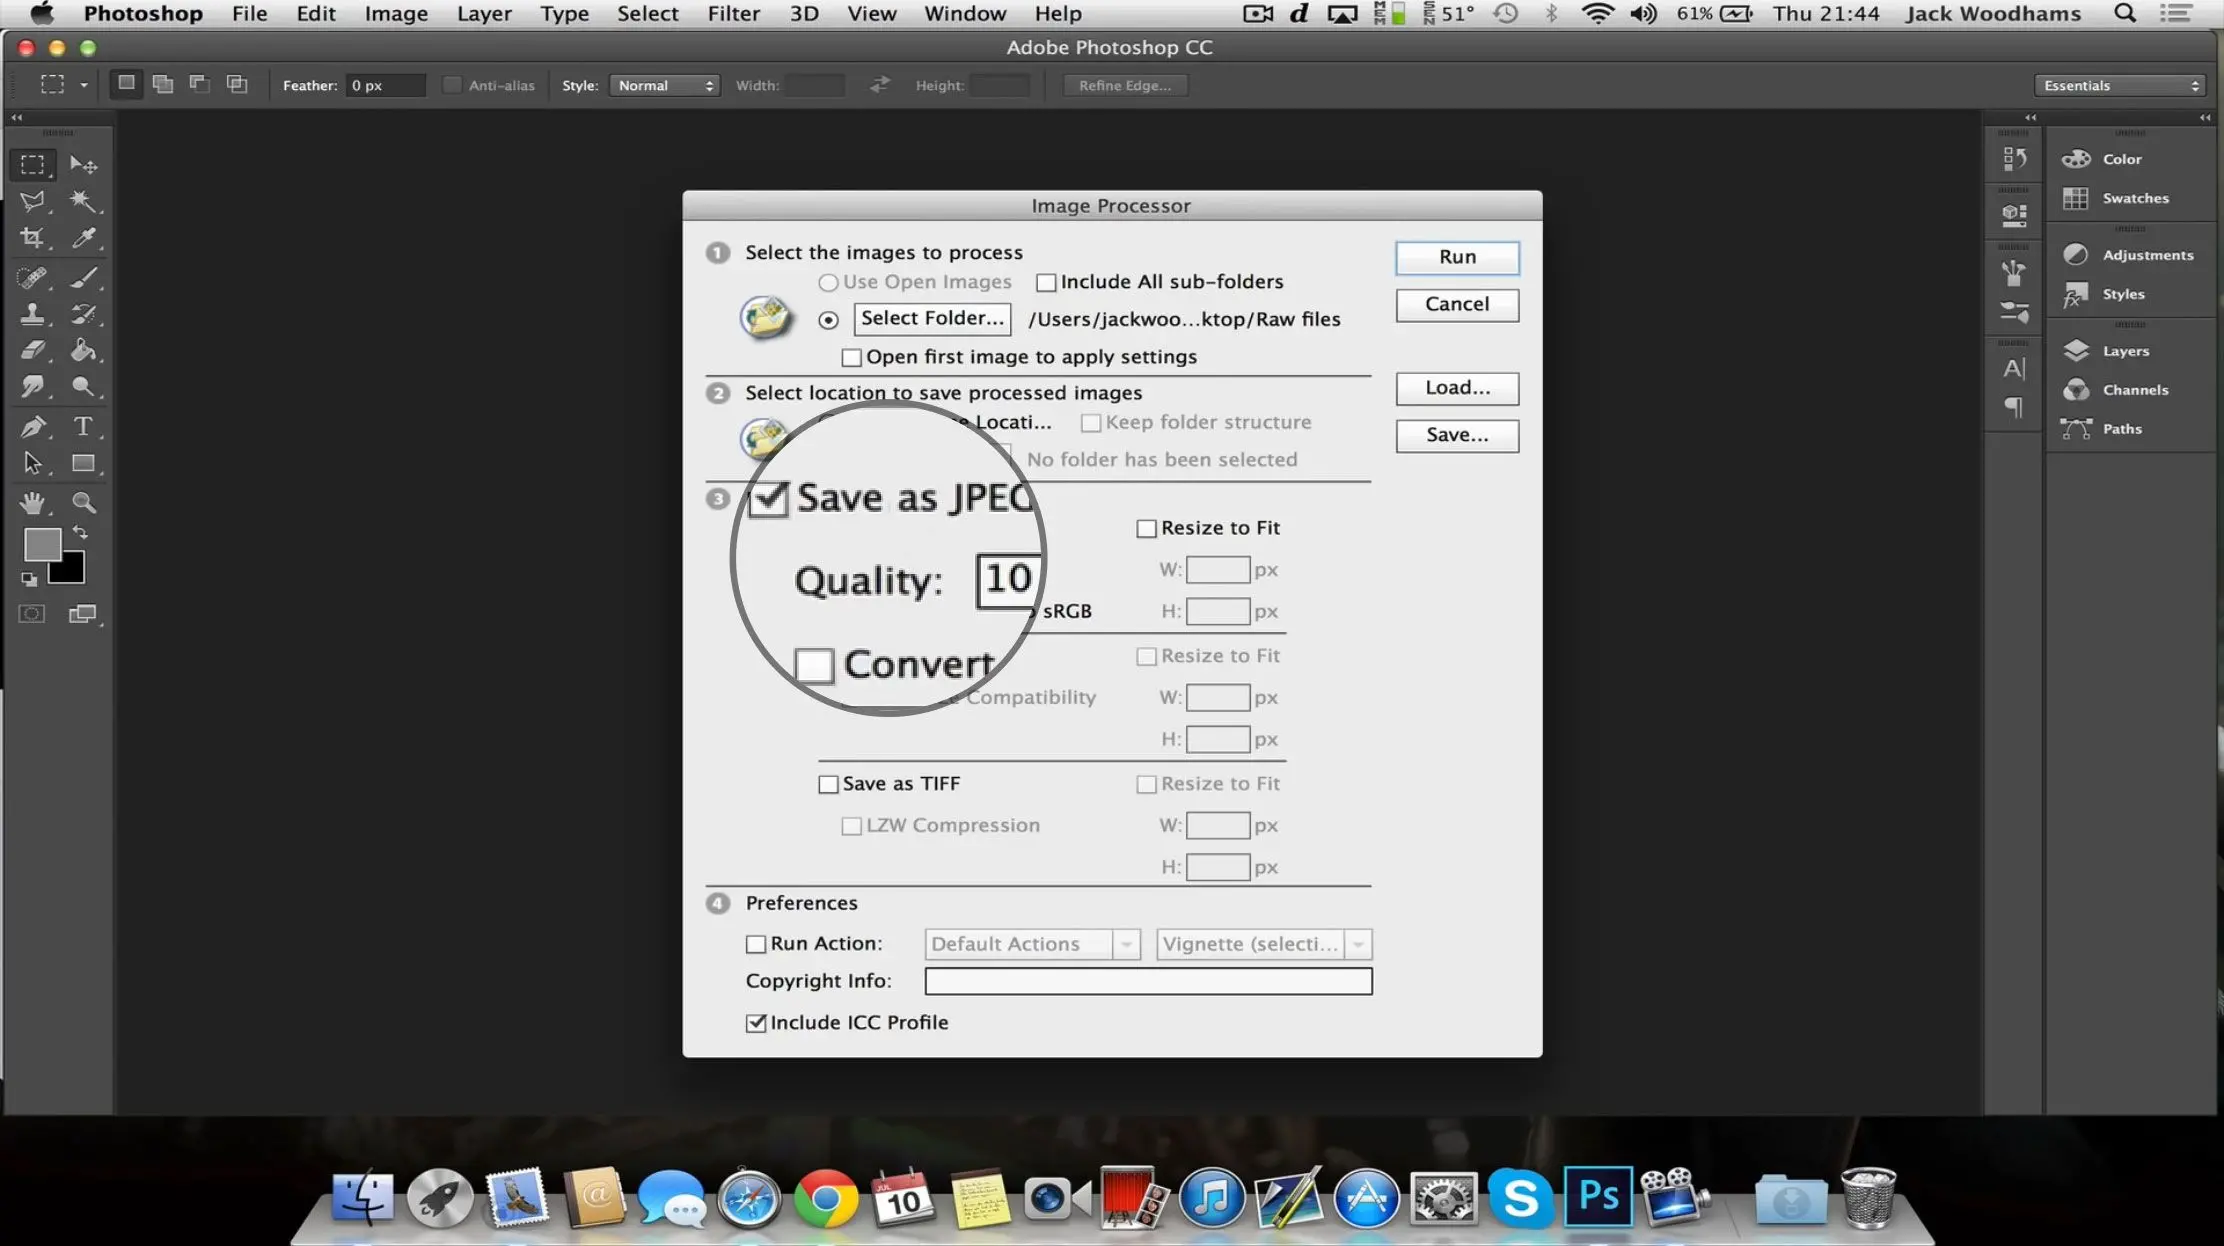The height and width of the screenshot is (1246, 2224).
Task: Enable LZW Compression checkbox
Action: tap(851, 825)
